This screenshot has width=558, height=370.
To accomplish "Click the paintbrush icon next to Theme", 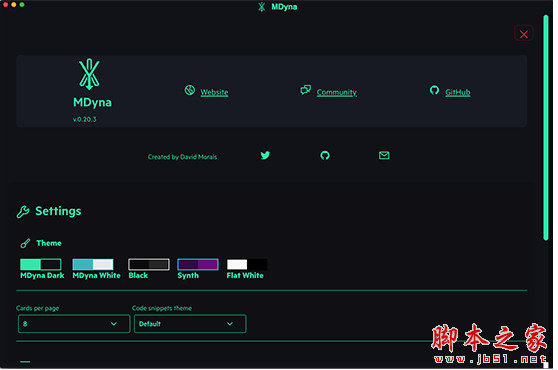I will click(x=25, y=243).
